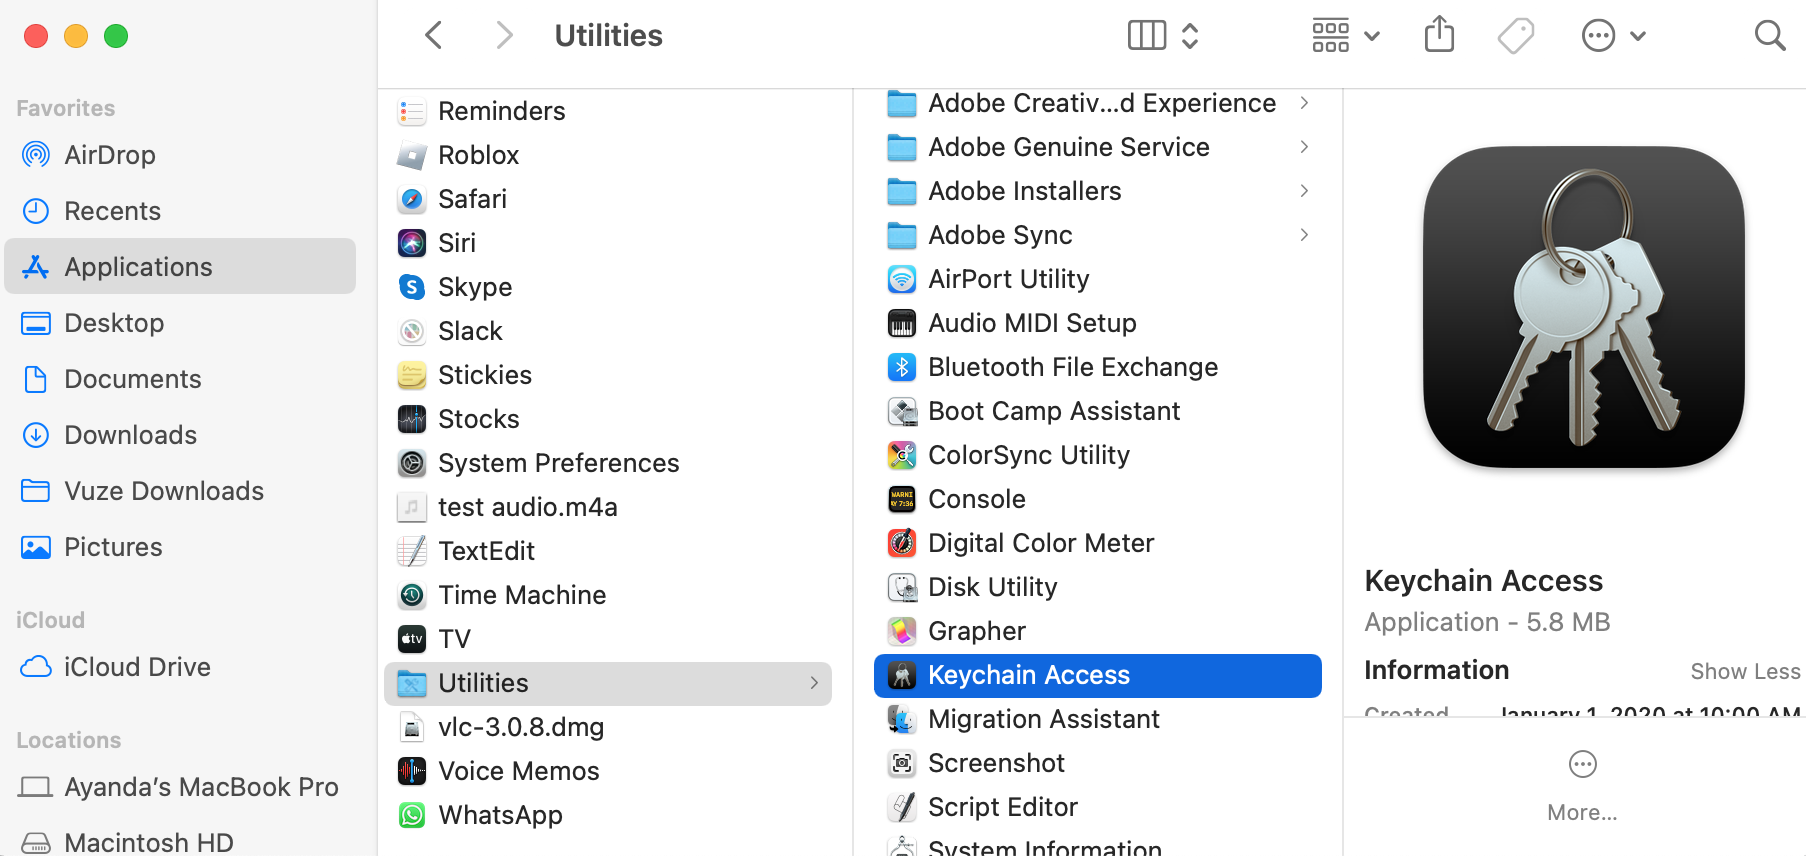Screen dimensions: 1806x856
Task: Open the view switcher up-down arrows
Action: coord(1190,36)
